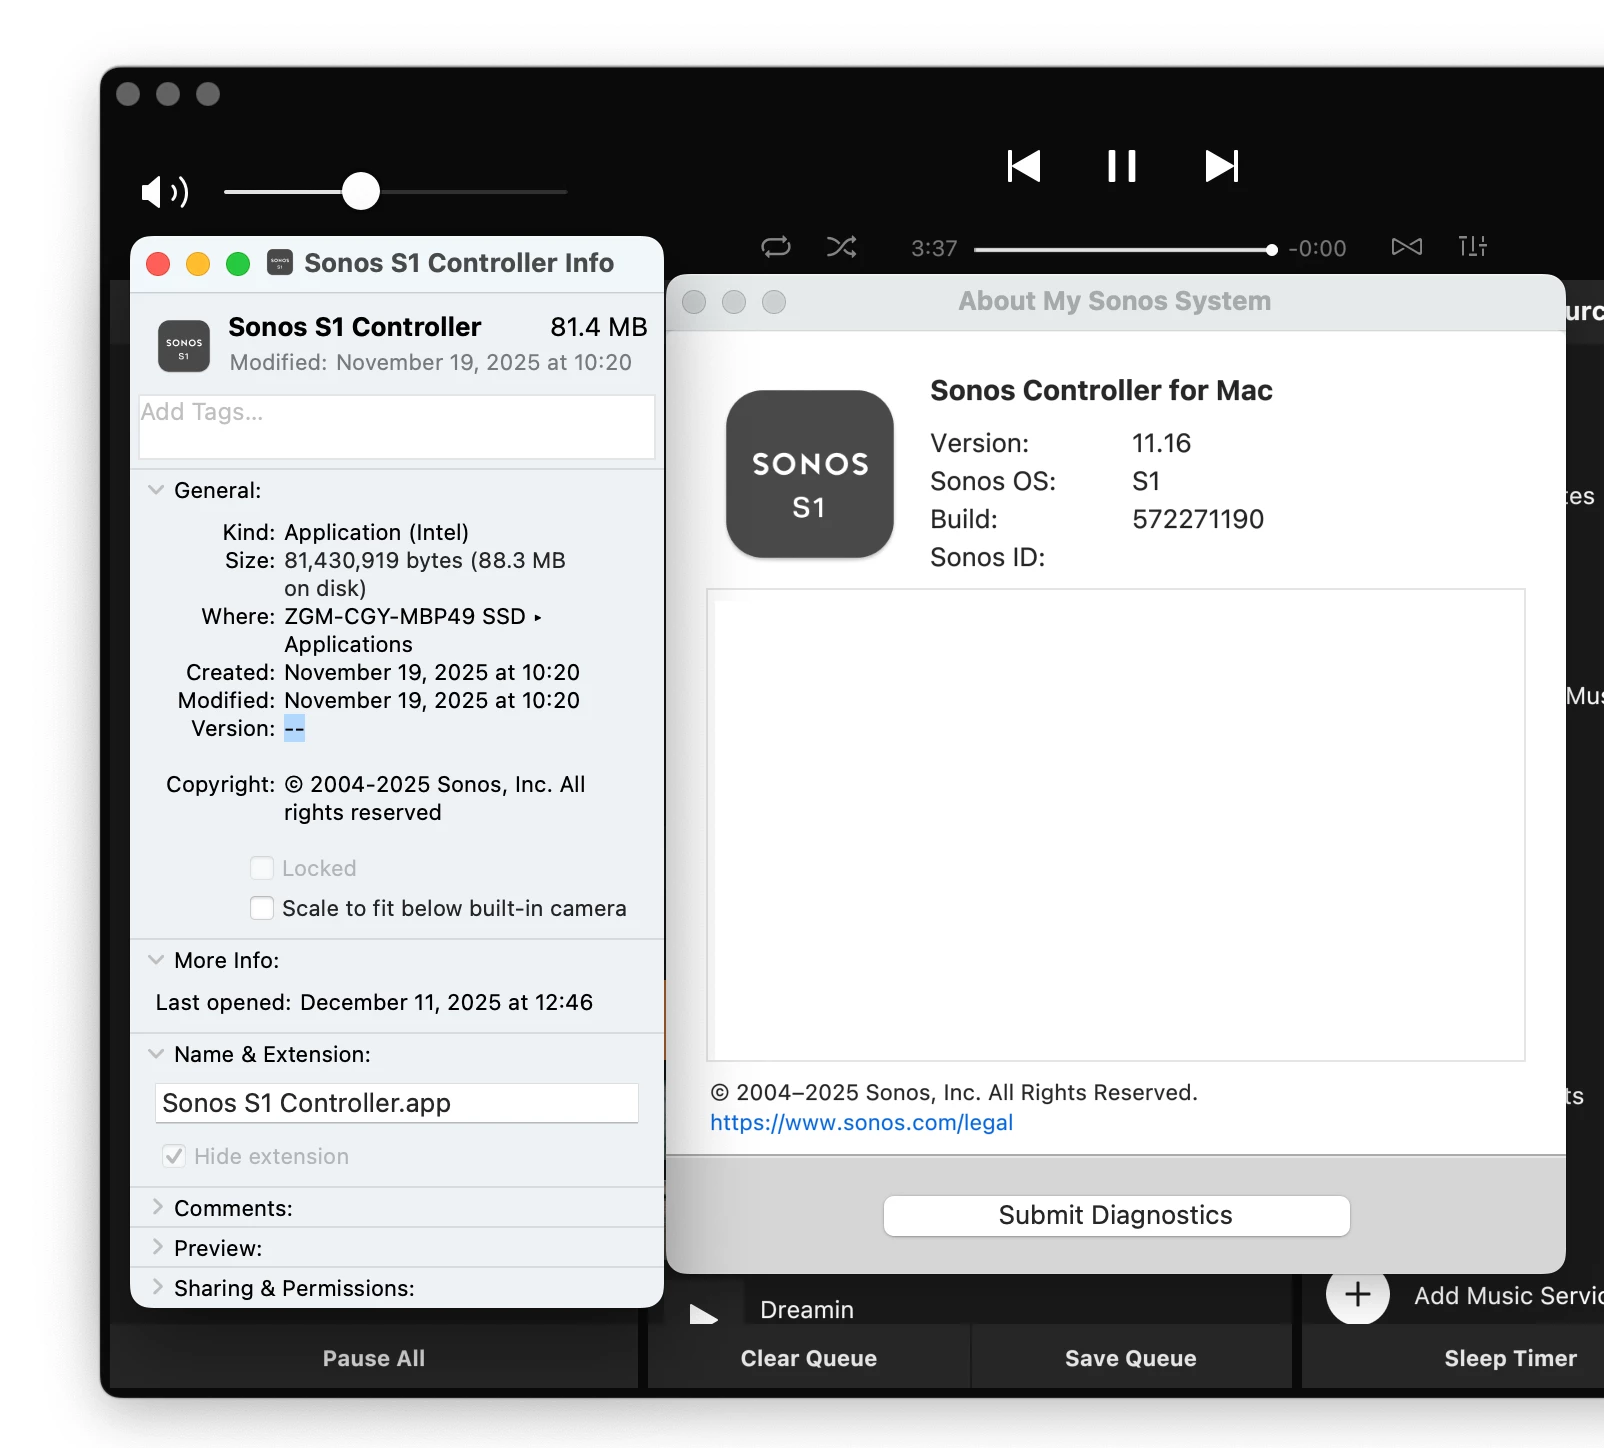Toggle repeat mode icon

point(776,247)
